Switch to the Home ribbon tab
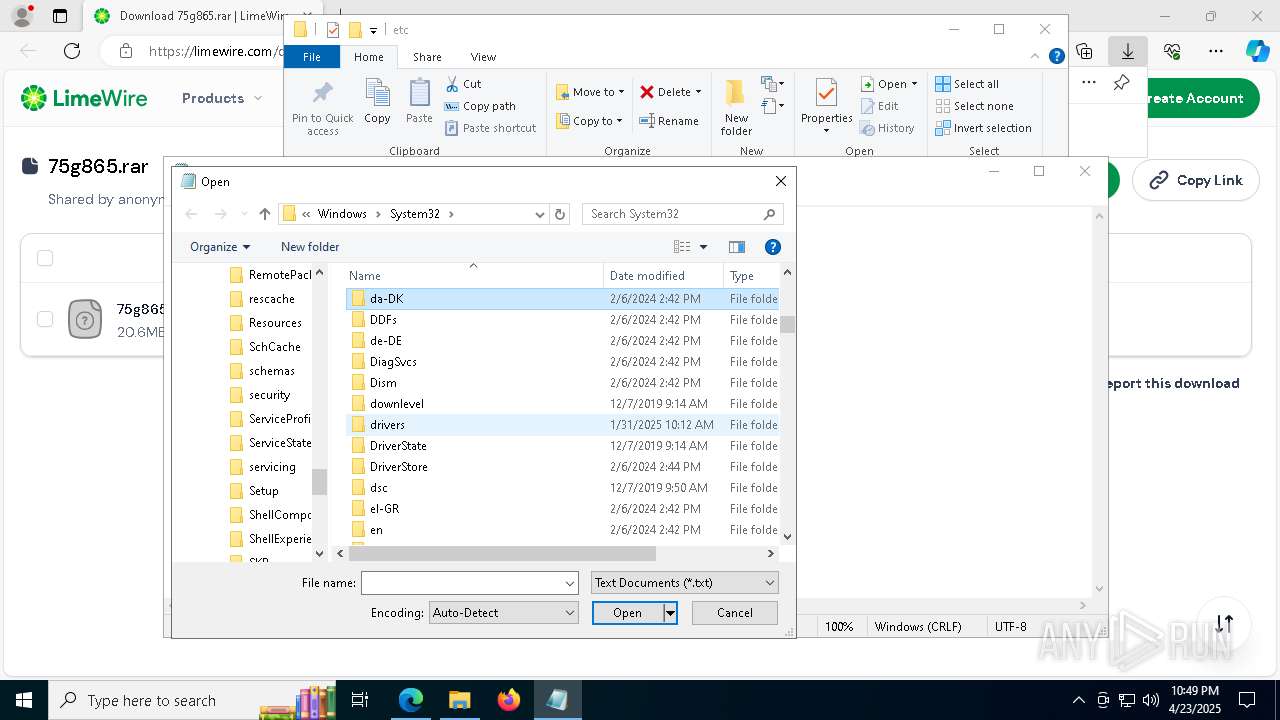The image size is (1280, 720). point(368,57)
